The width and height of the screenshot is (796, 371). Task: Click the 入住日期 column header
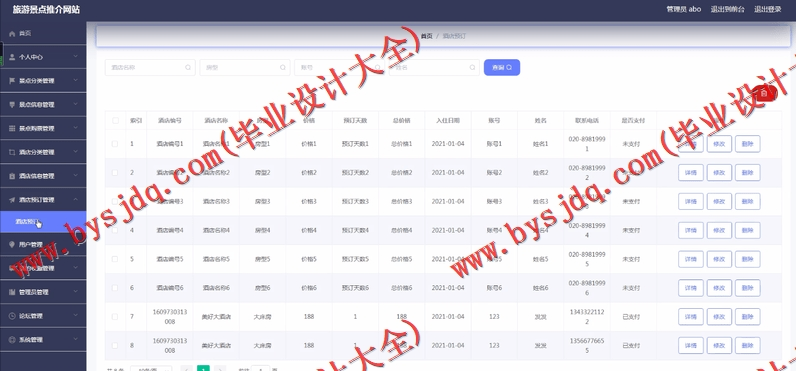coord(448,121)
